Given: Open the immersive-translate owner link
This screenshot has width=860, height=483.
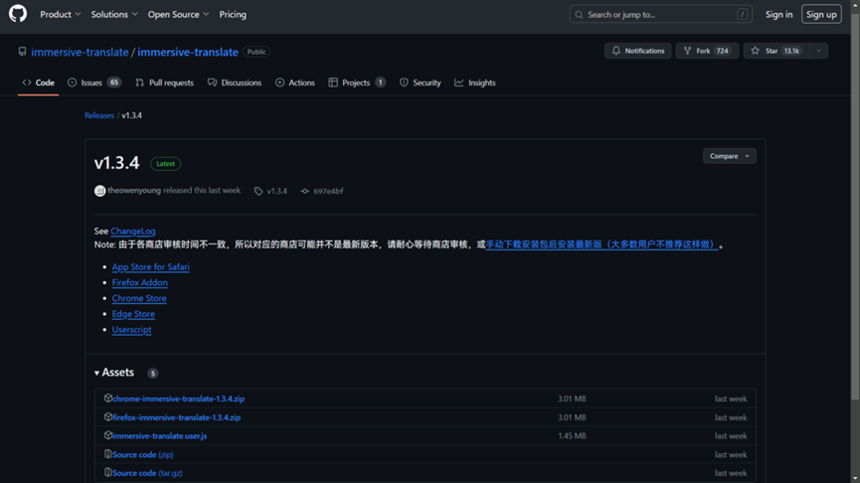Looking at the screenshot, I should [80, 52].
